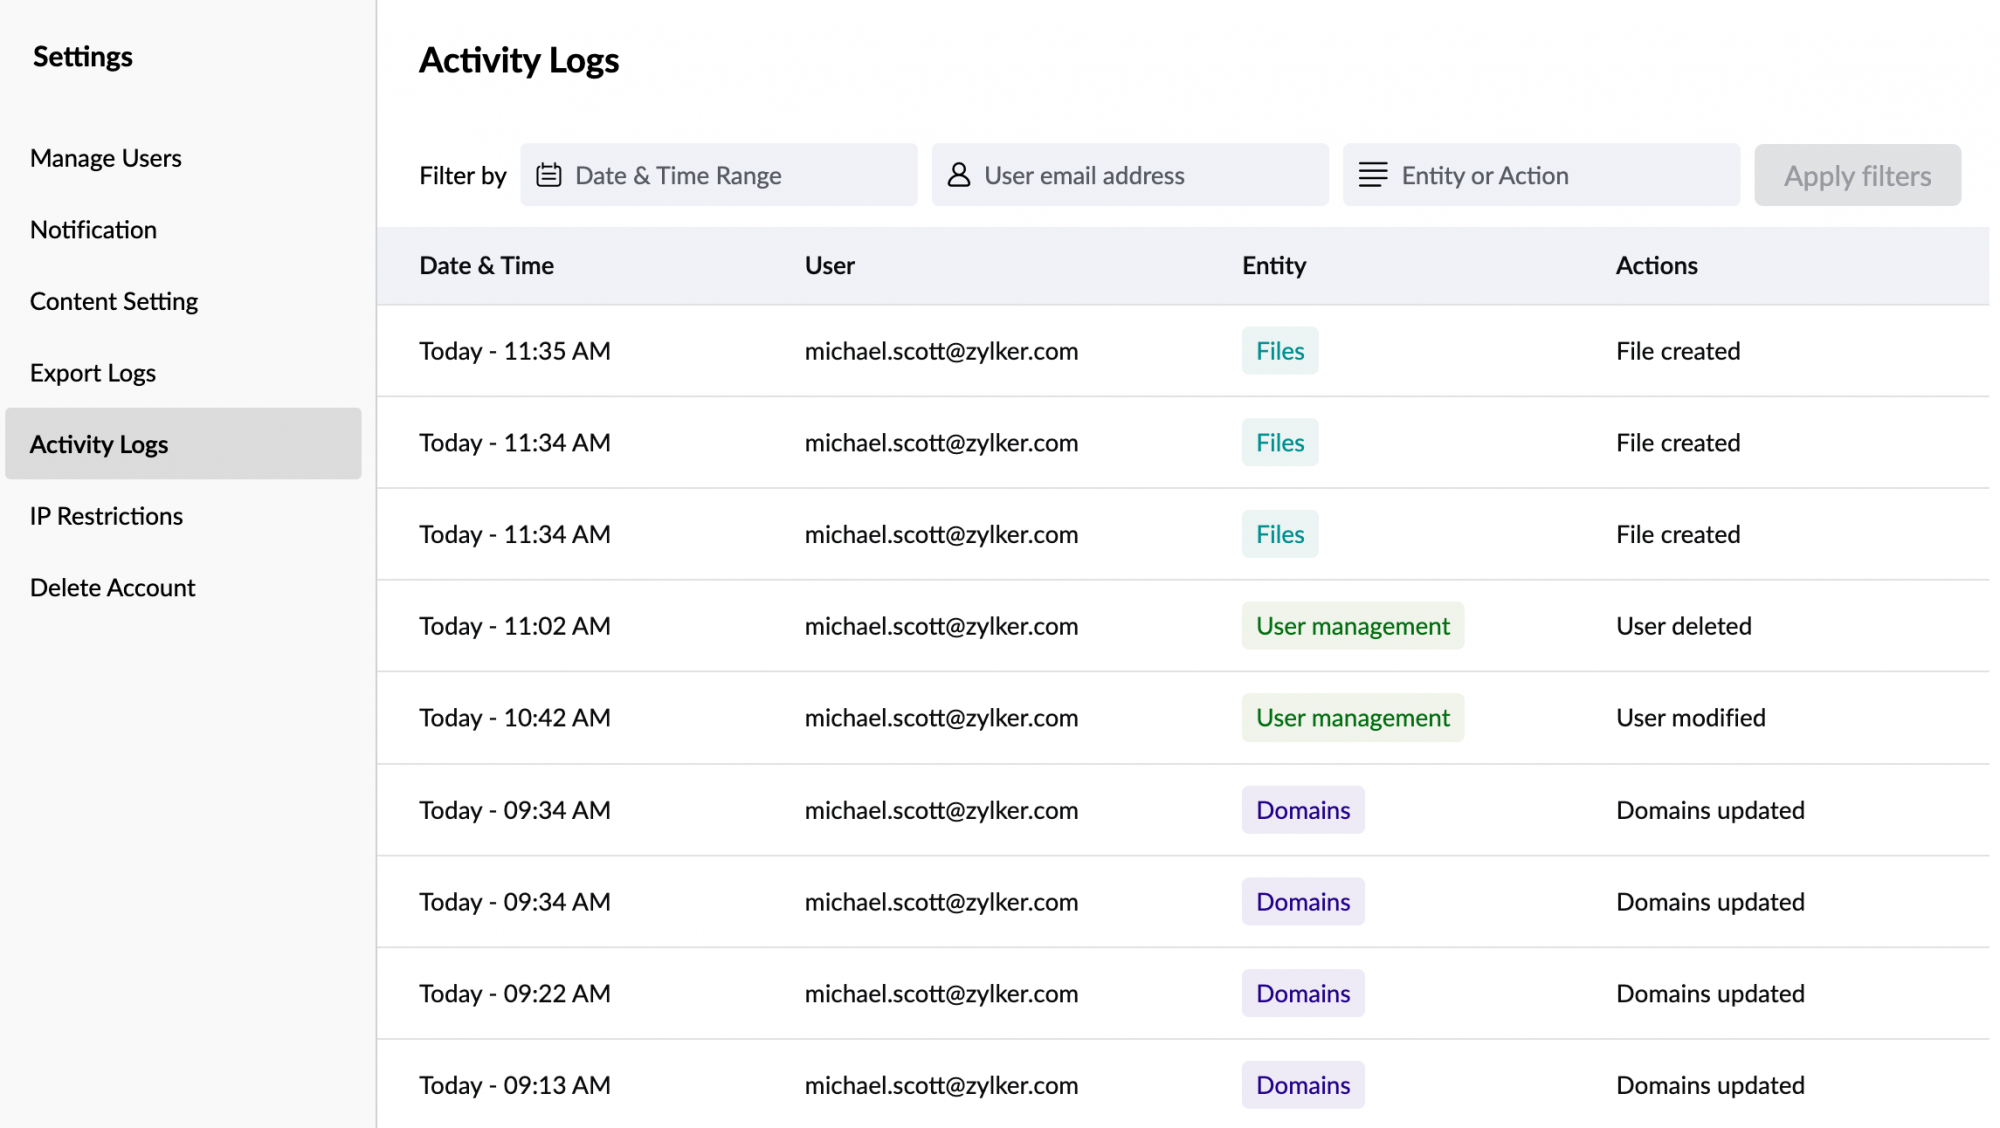
Task: Go to Notification settings
Action: click(x=93, y=229)
